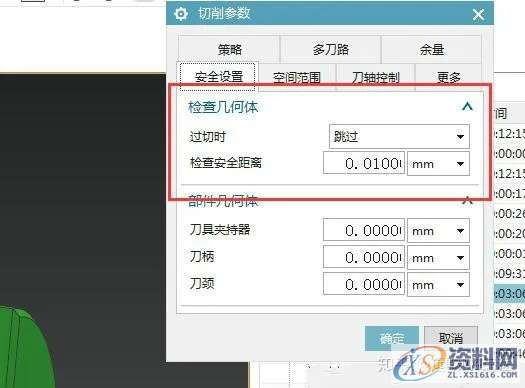Open the 更多 tab
Viewport: 525px width, 388px height.
(x=448, y=77)
